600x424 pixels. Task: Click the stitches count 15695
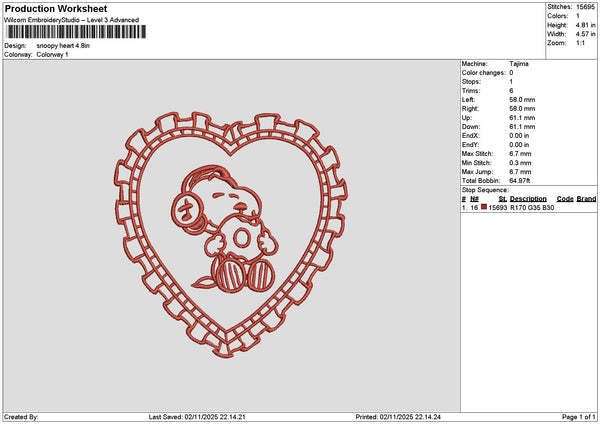585,7
